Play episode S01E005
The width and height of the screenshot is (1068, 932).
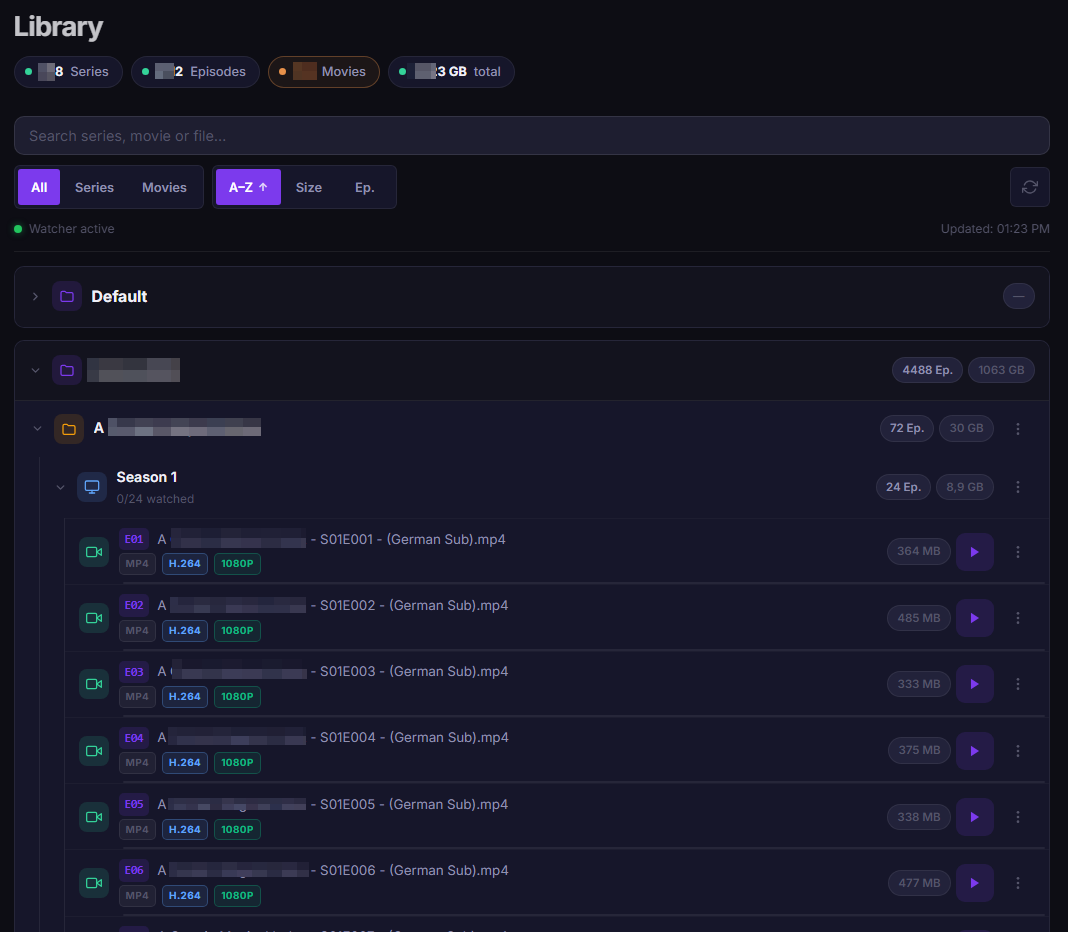point(974,817)
